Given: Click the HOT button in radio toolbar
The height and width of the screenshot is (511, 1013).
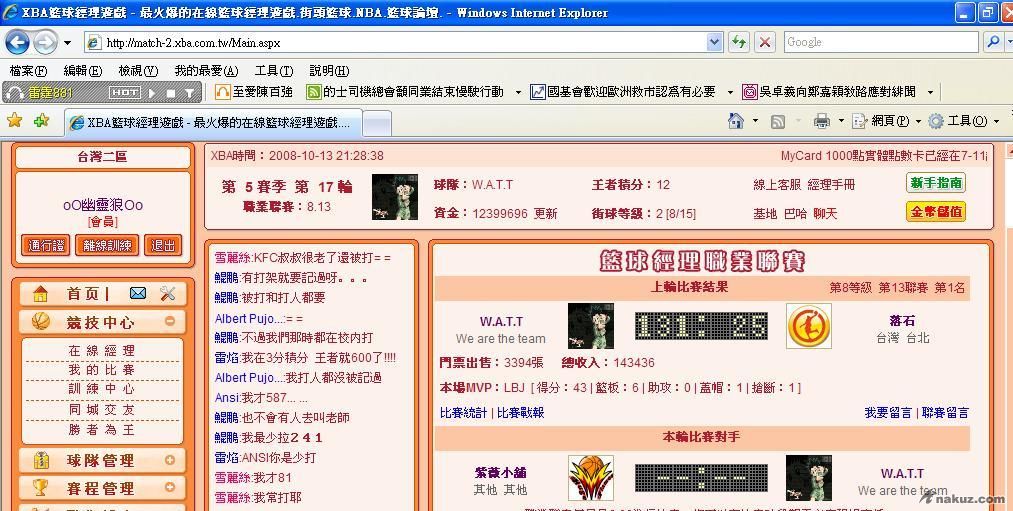Looking at the screenshot, I should [x=124, y=93].
